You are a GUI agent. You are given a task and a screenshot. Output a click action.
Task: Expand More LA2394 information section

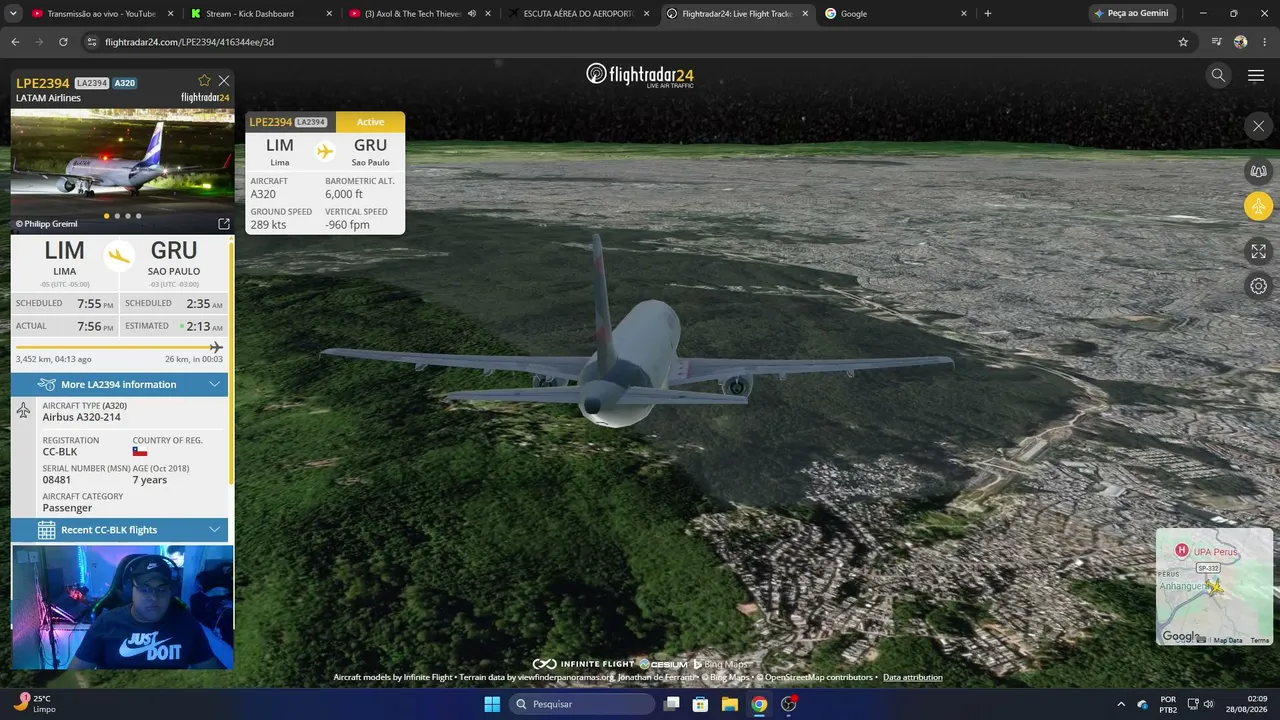pyautogui.click(x=120, y=384)
